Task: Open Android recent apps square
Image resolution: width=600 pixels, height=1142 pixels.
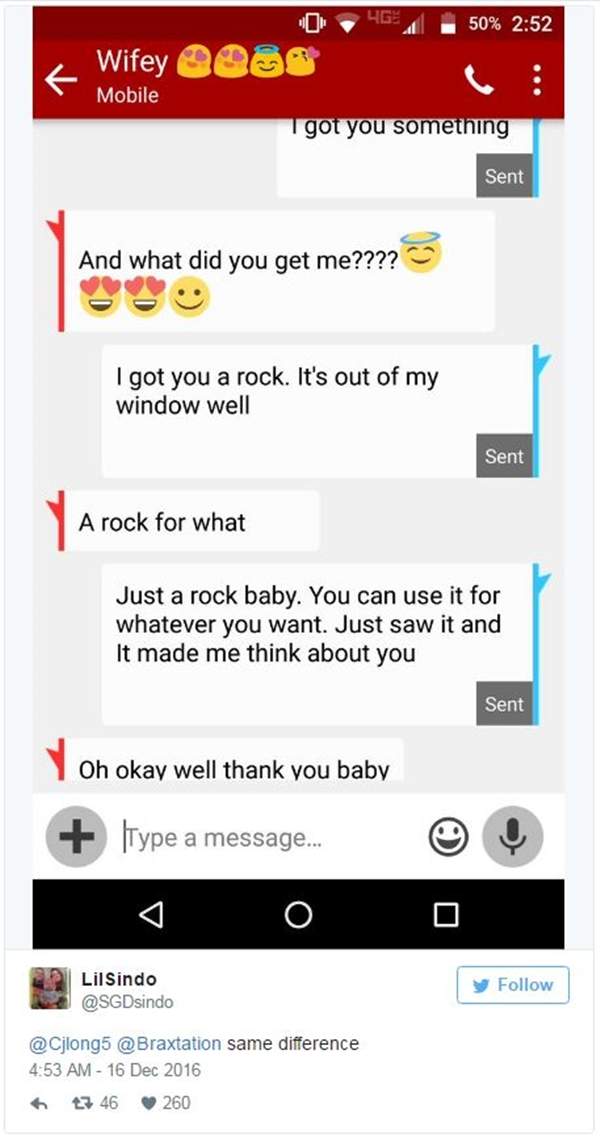Action: pyautogui.click(x=446, y=914)
